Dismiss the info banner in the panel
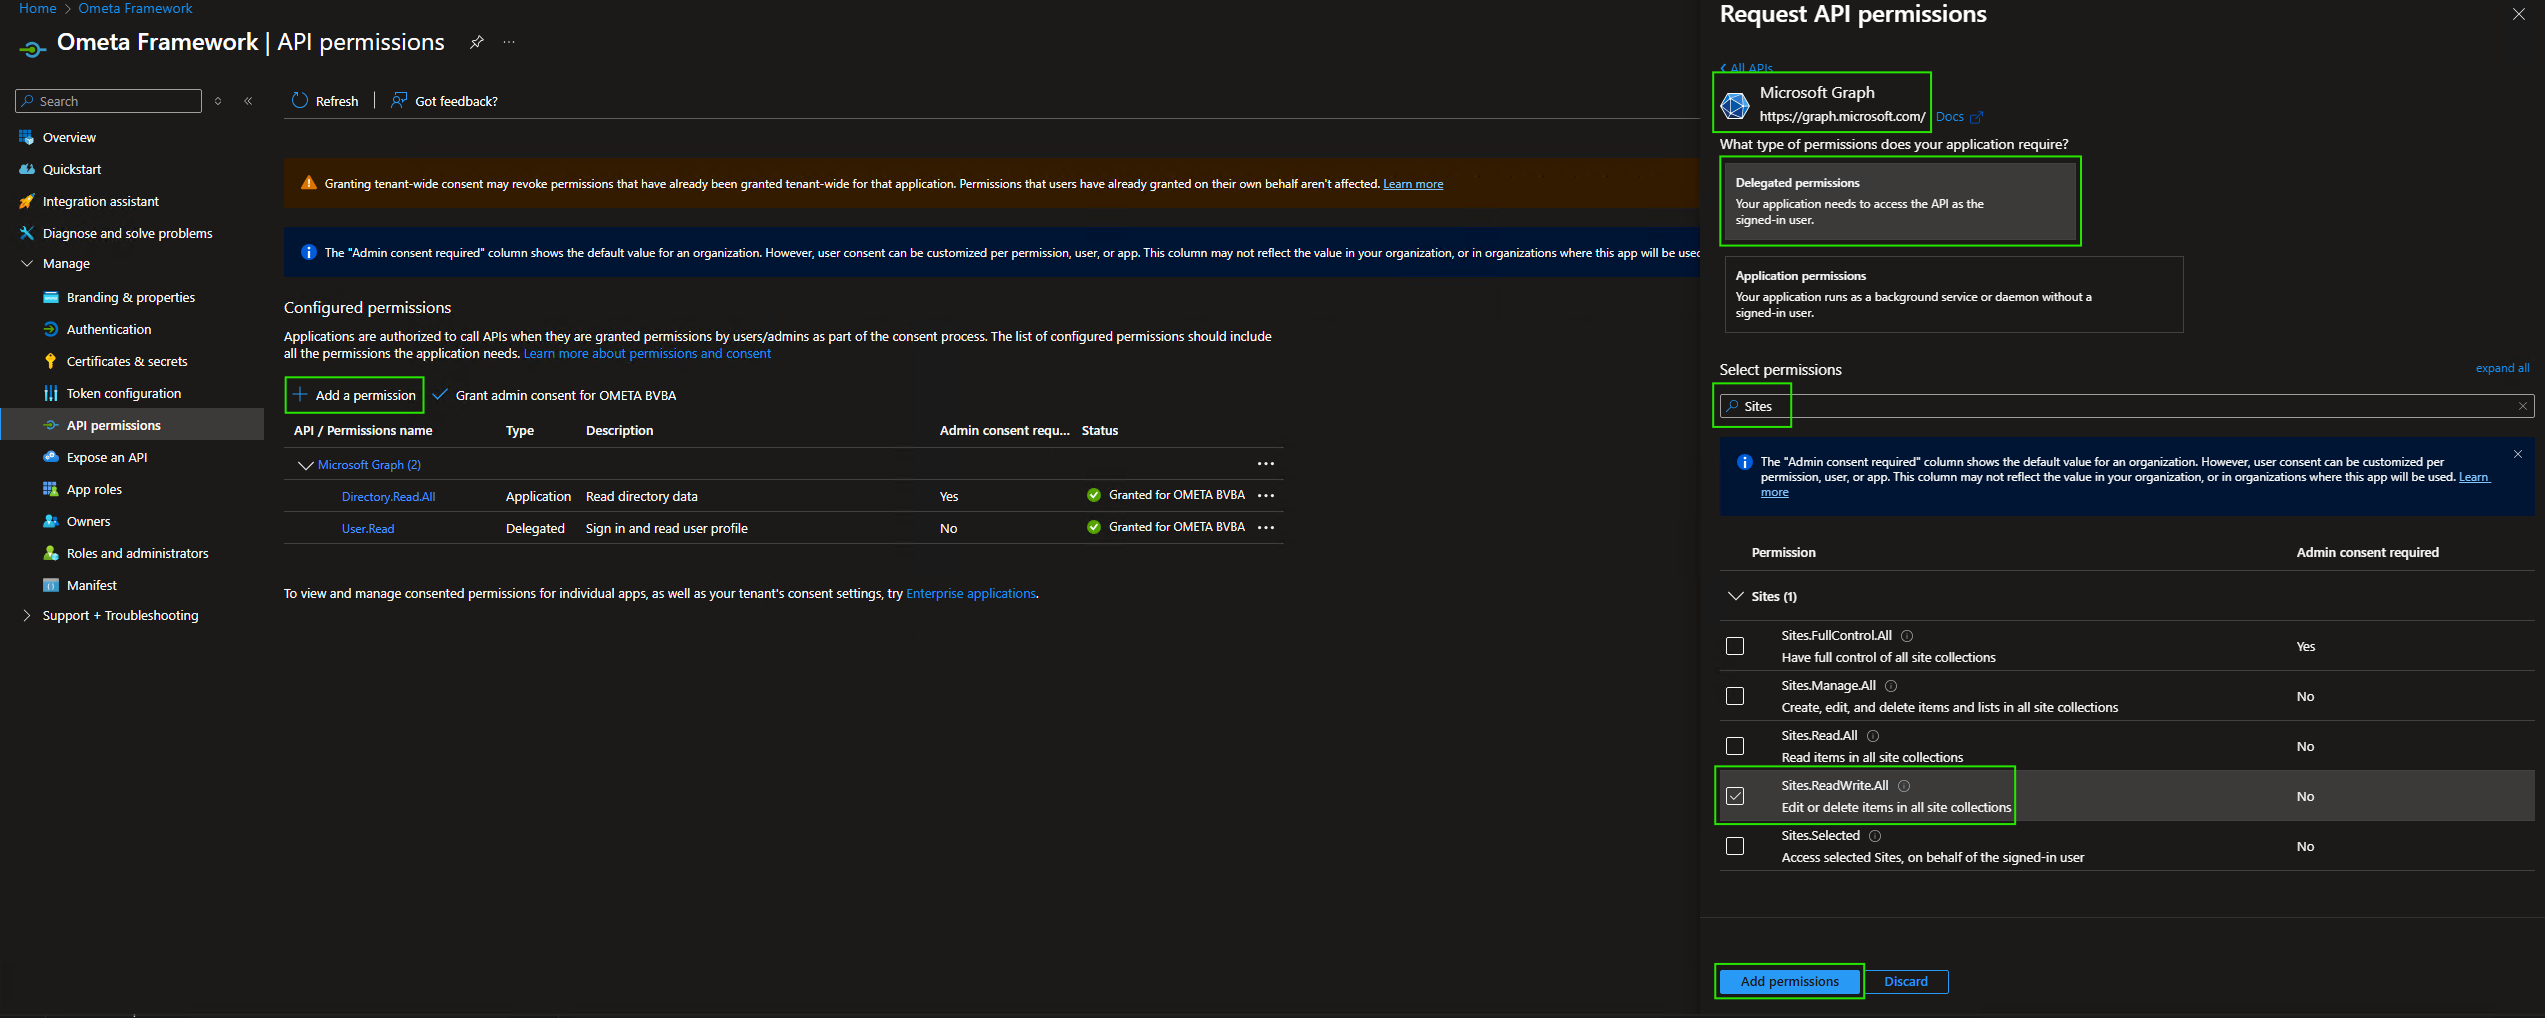This screenshot has width=2545, height=1018. coord(2518,455)
